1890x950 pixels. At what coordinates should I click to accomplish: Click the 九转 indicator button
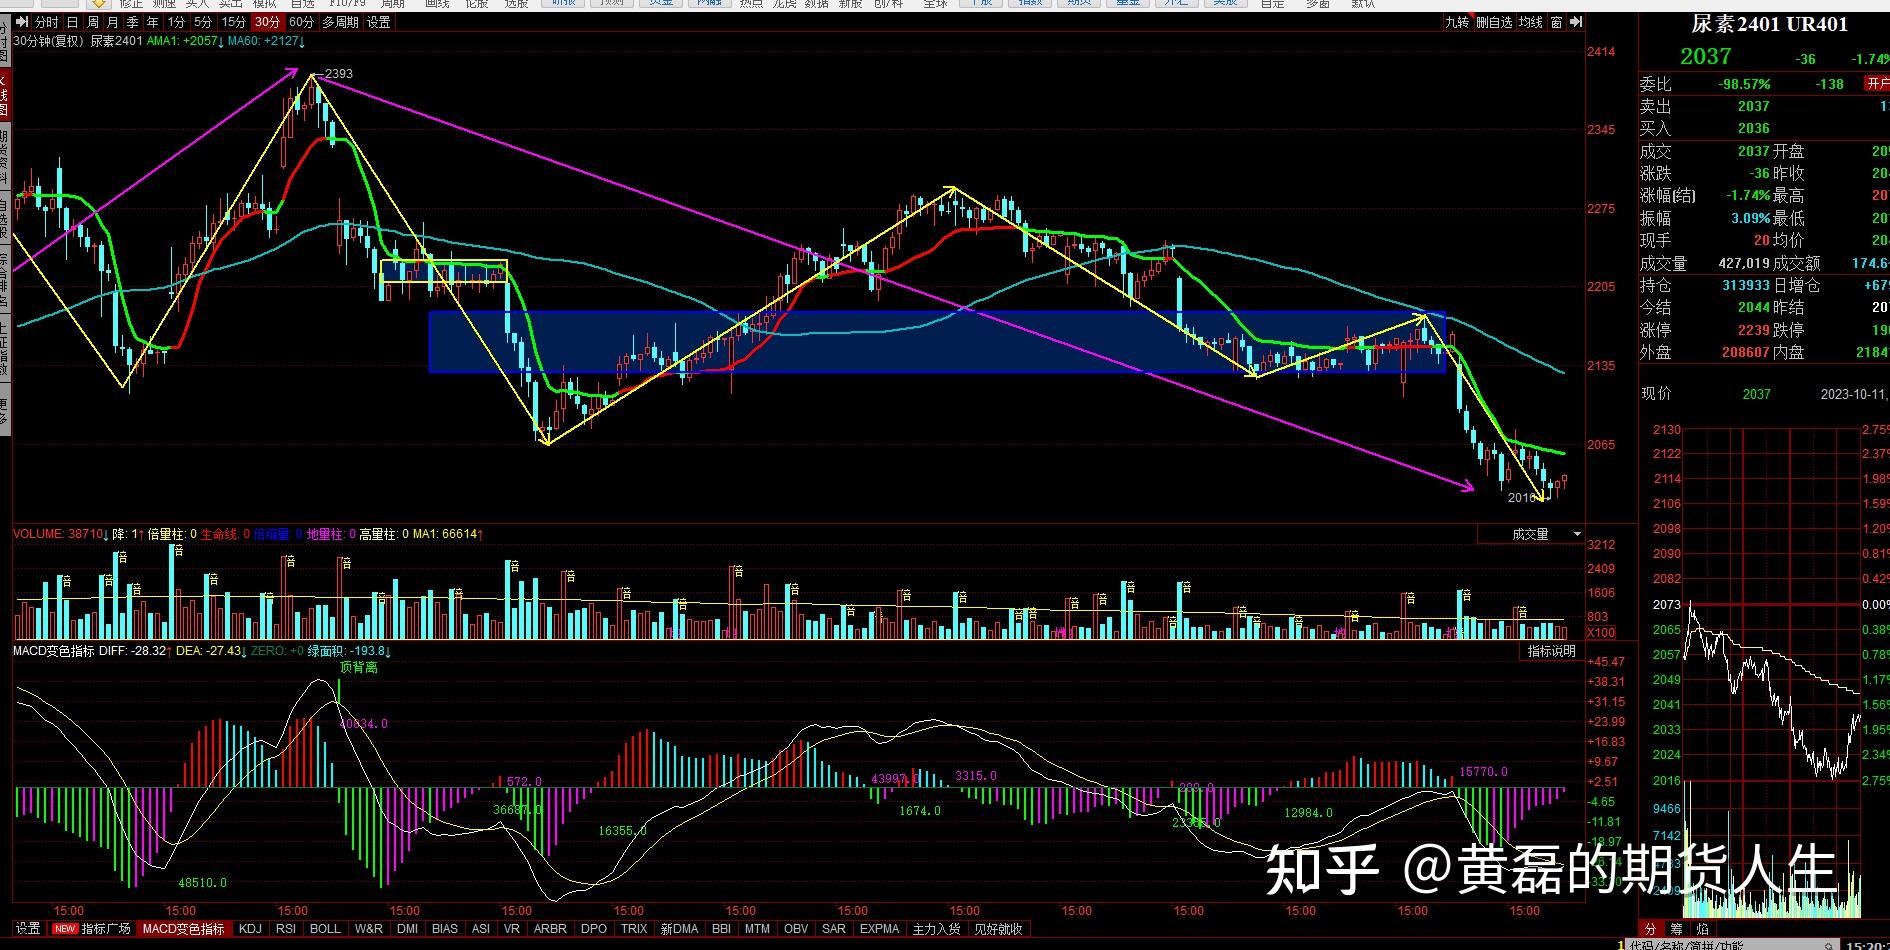[x=1457, y=22]
